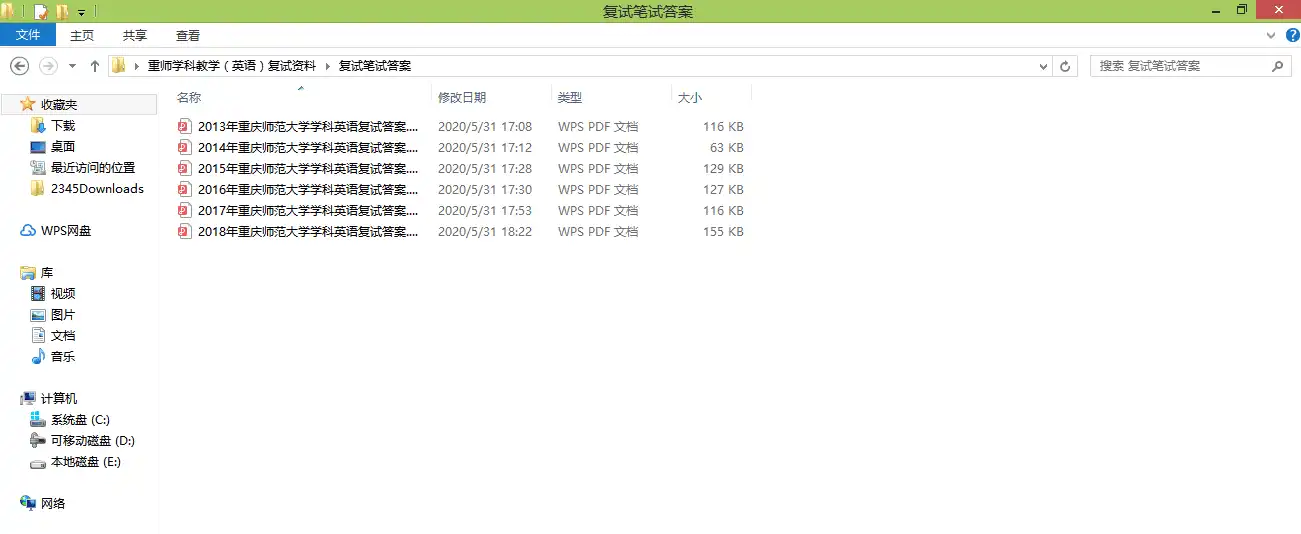Click date 2020/5/31 17:08
The width and height of the screenshot is (1301, 534).
click(x=485, y=127)
